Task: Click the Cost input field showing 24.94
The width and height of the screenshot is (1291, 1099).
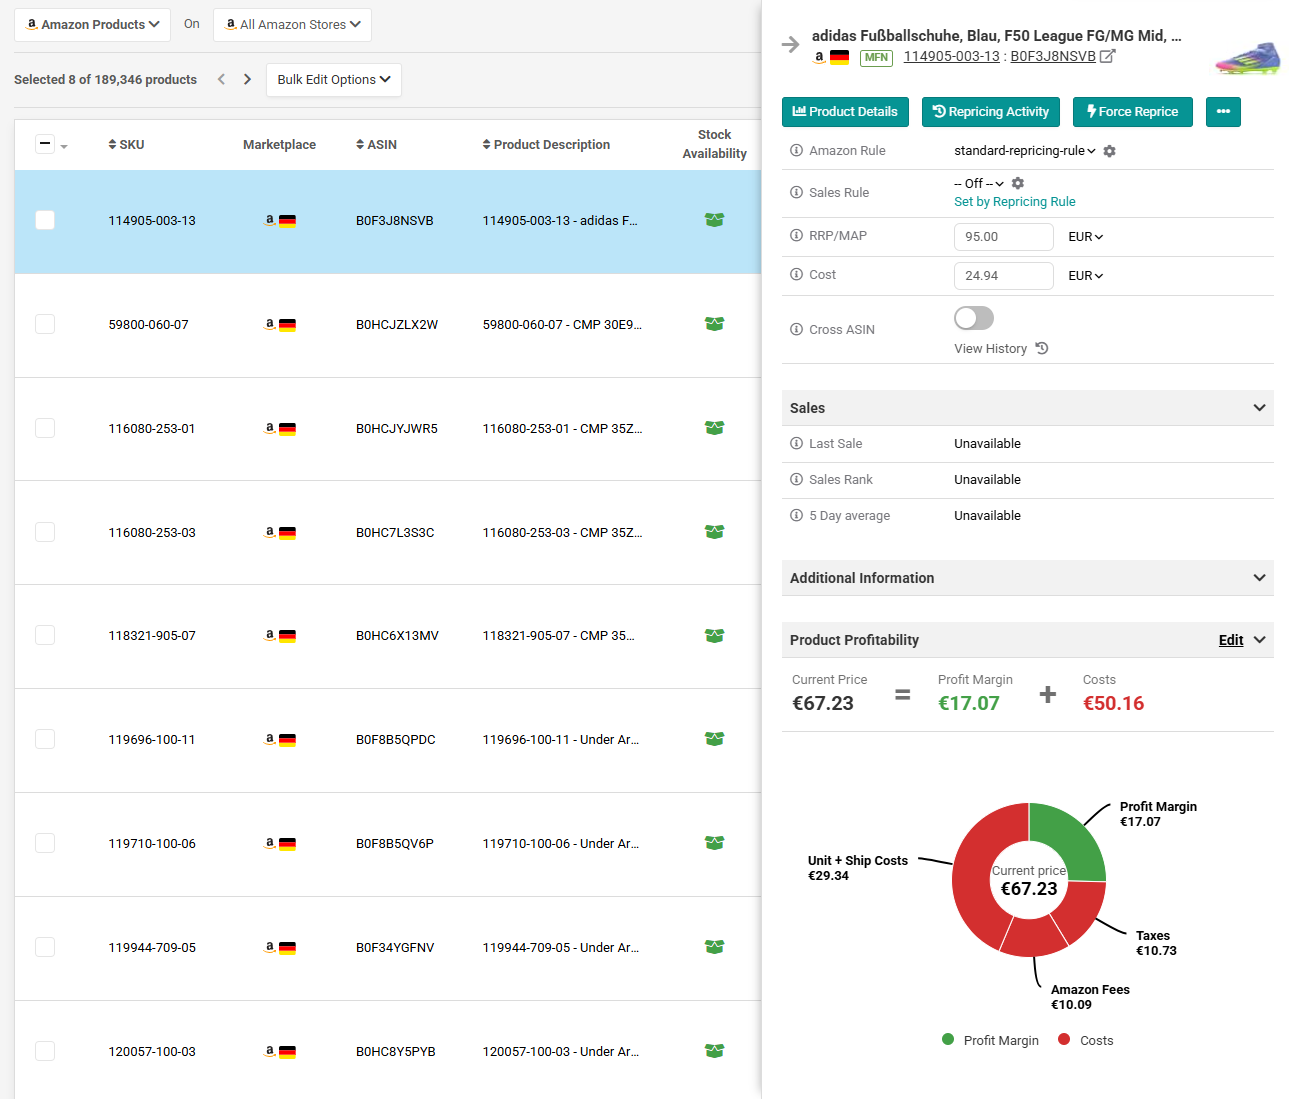Action: (1004, 276)
